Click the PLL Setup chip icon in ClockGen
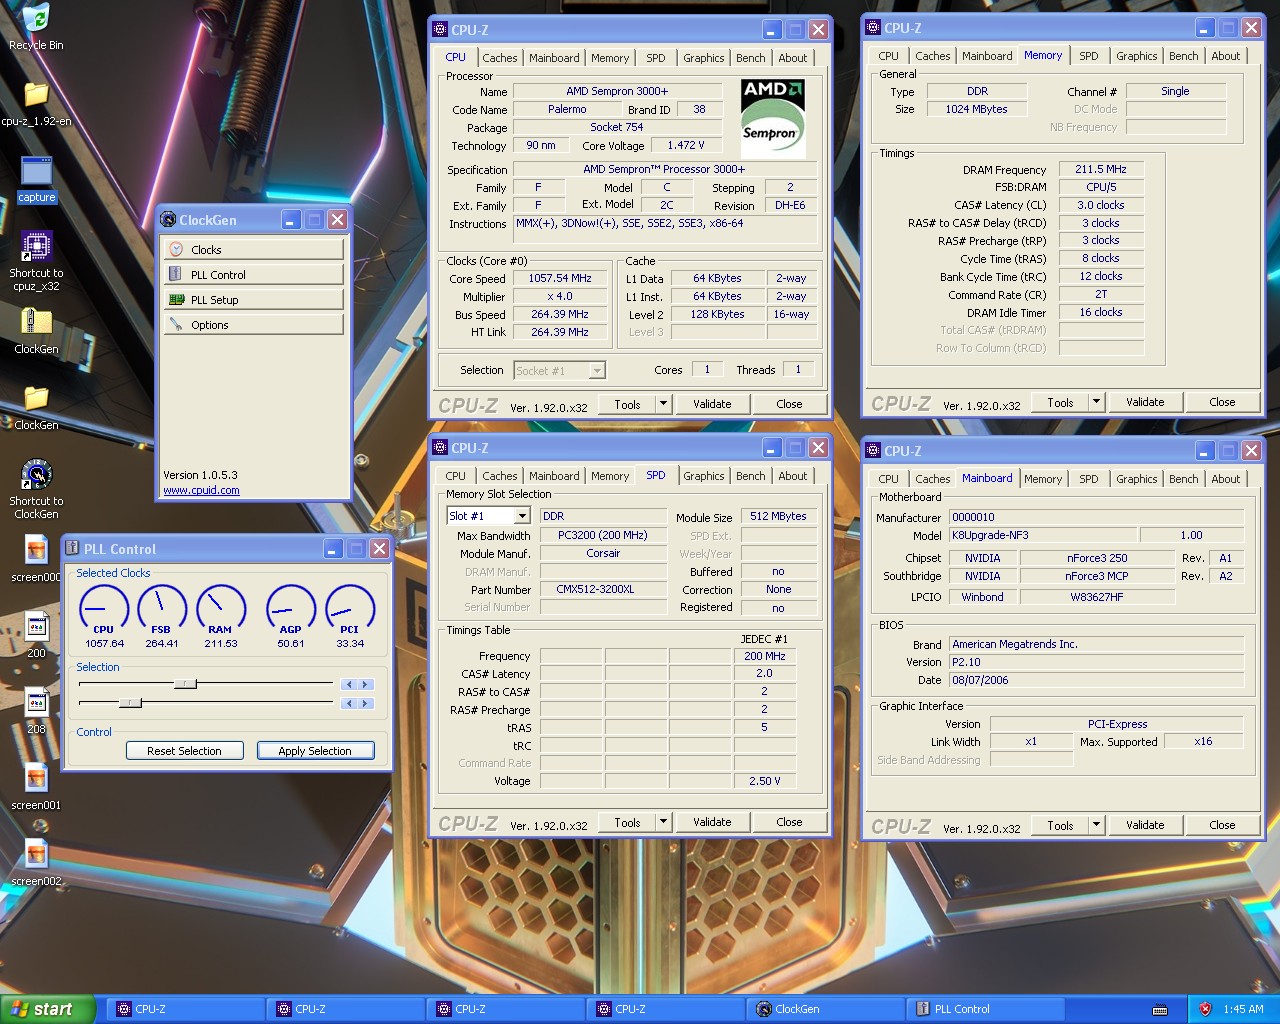Viewport: 1280px width, 1024px height. click(177, 299)
